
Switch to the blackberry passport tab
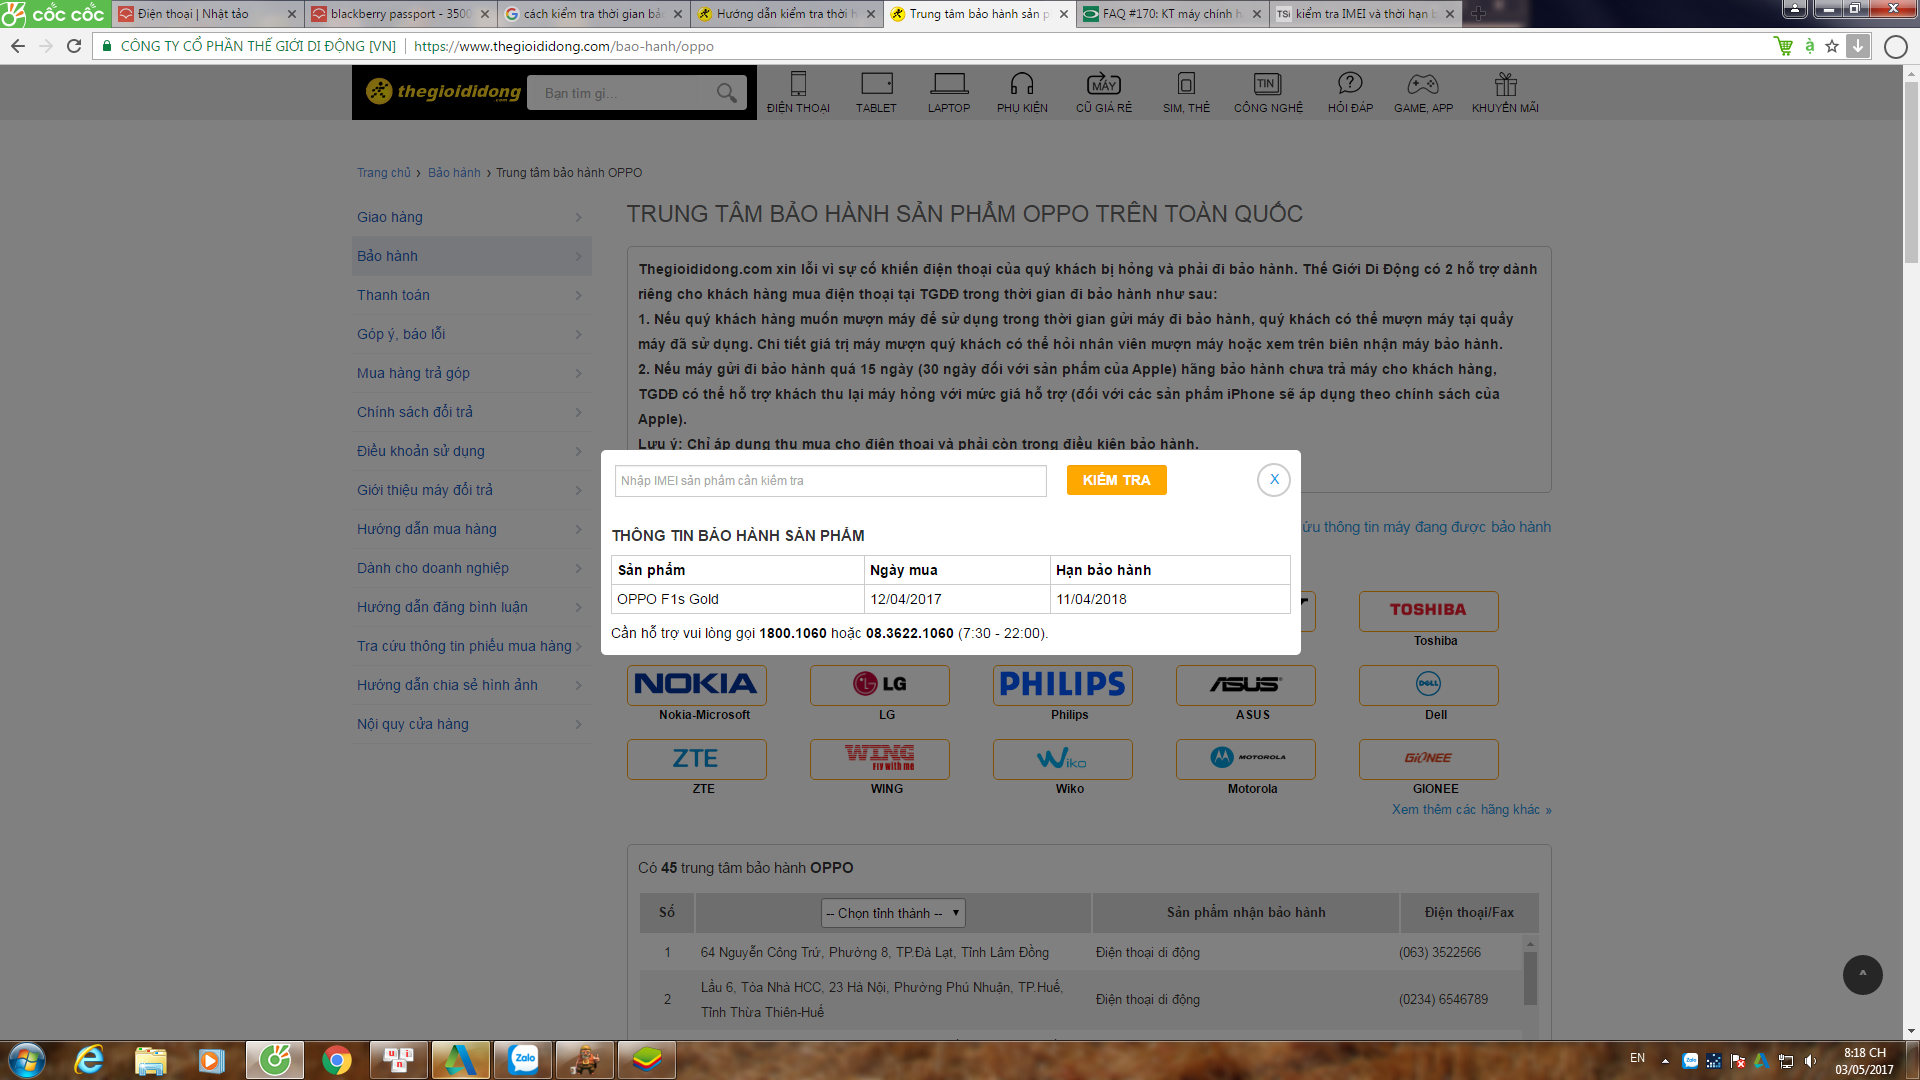coord(400,14)
